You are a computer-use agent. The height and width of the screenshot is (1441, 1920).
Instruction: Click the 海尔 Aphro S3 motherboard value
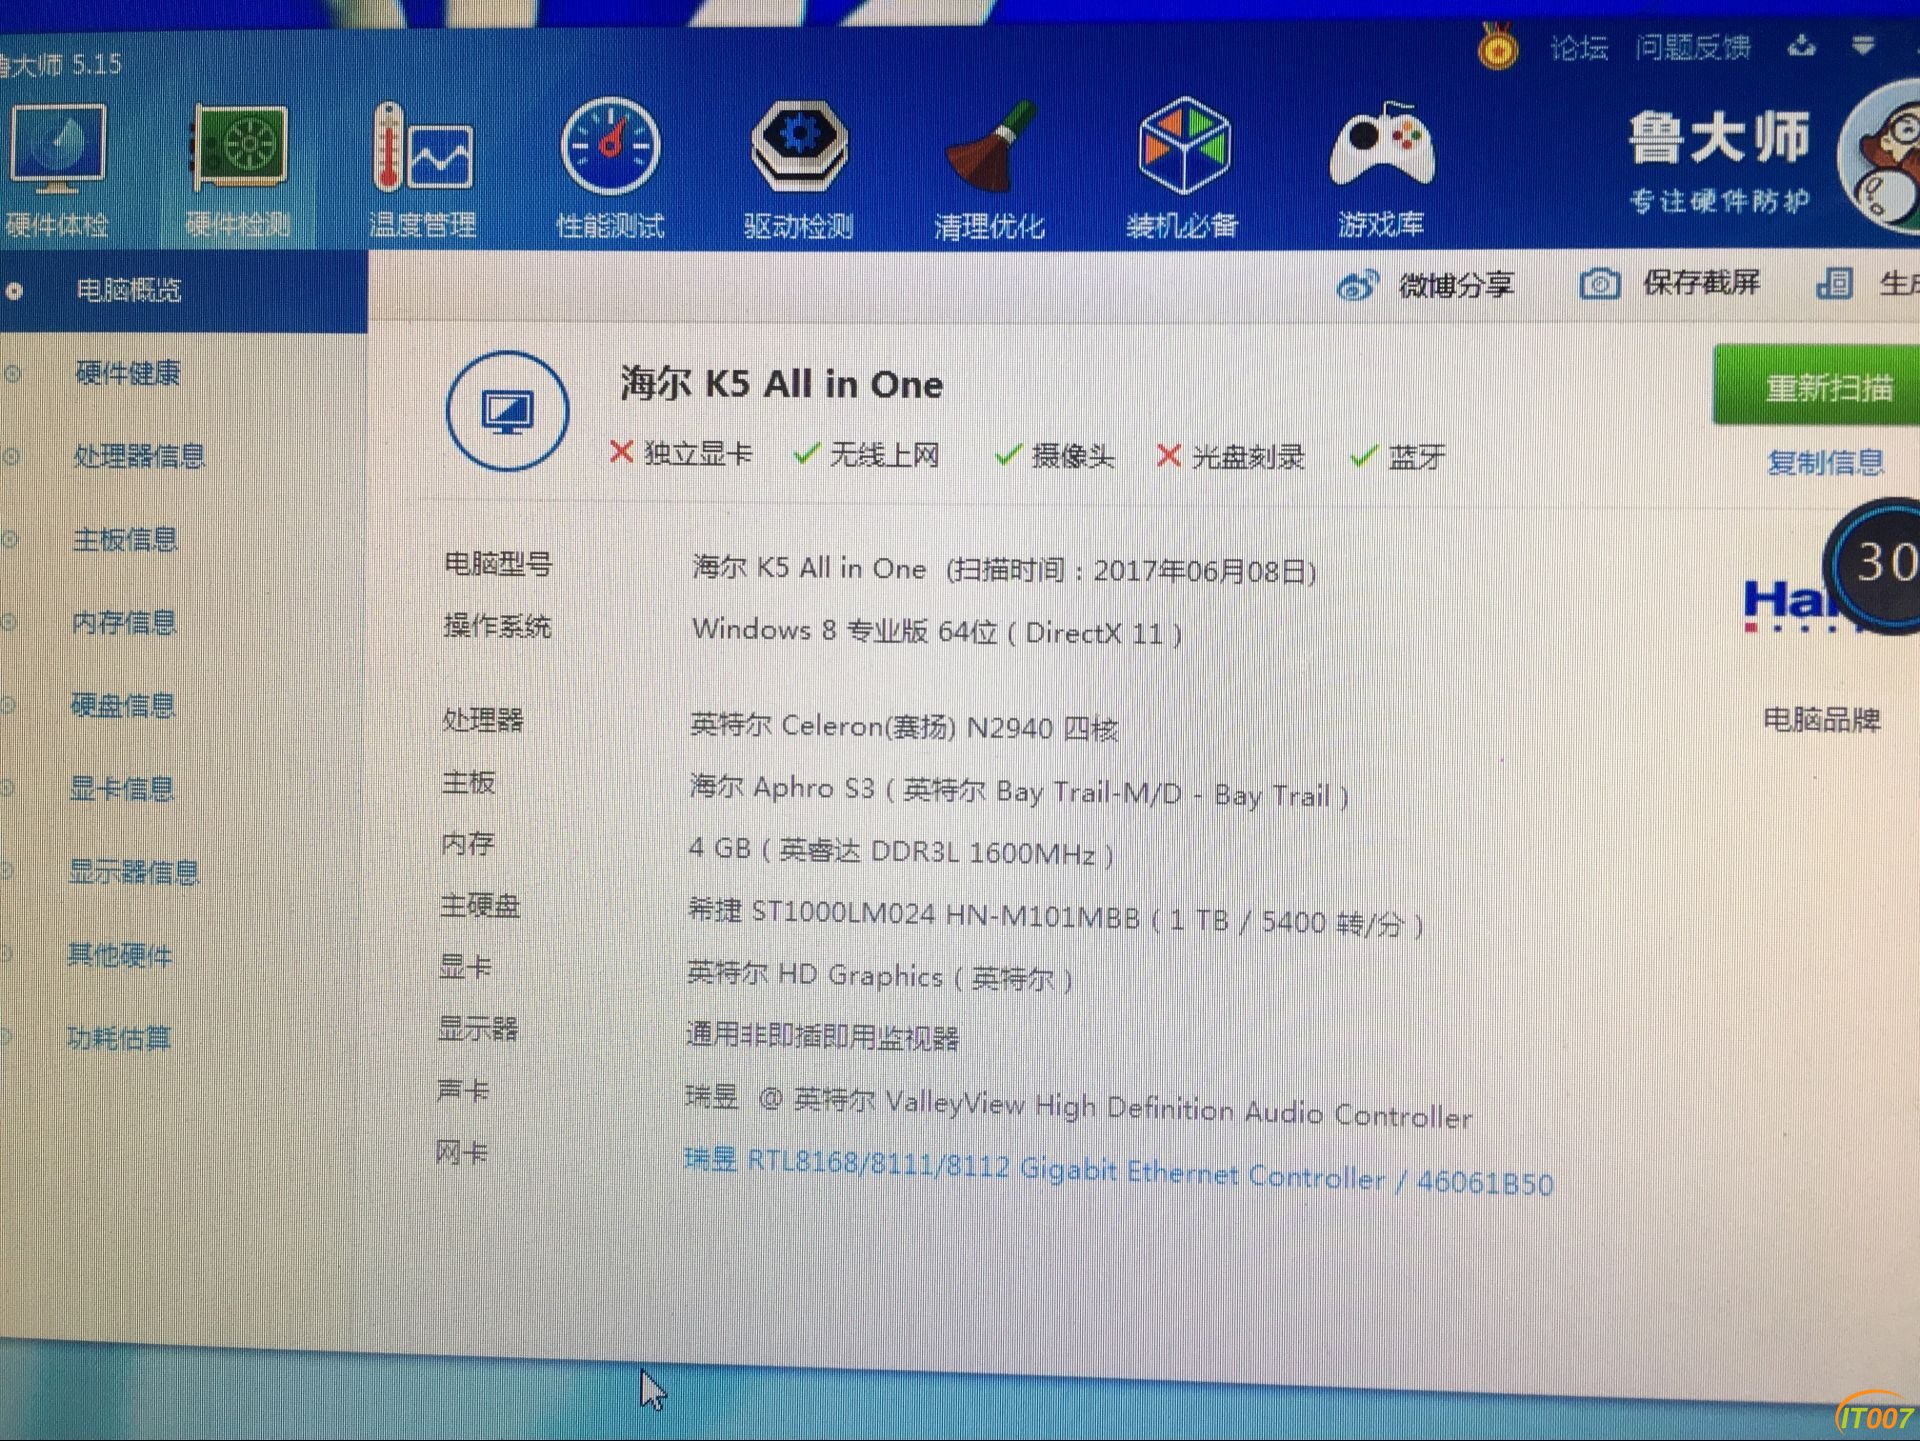tap(1019, 791)
